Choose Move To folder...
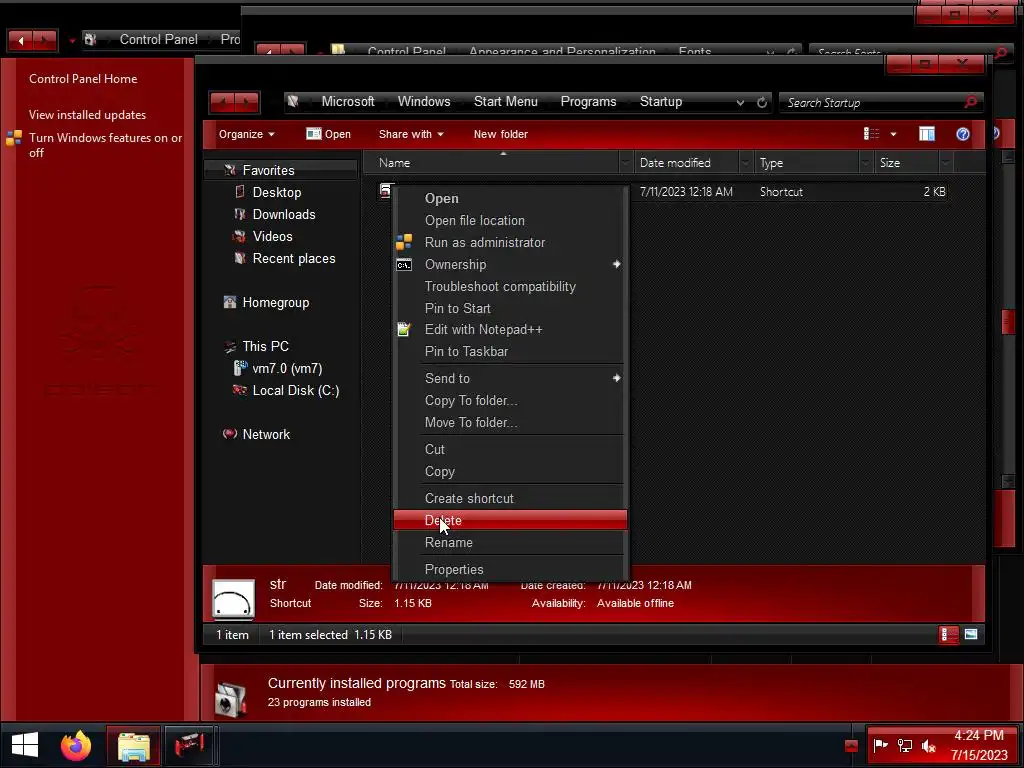The image size is (1024, 768). tap(510, 423)
